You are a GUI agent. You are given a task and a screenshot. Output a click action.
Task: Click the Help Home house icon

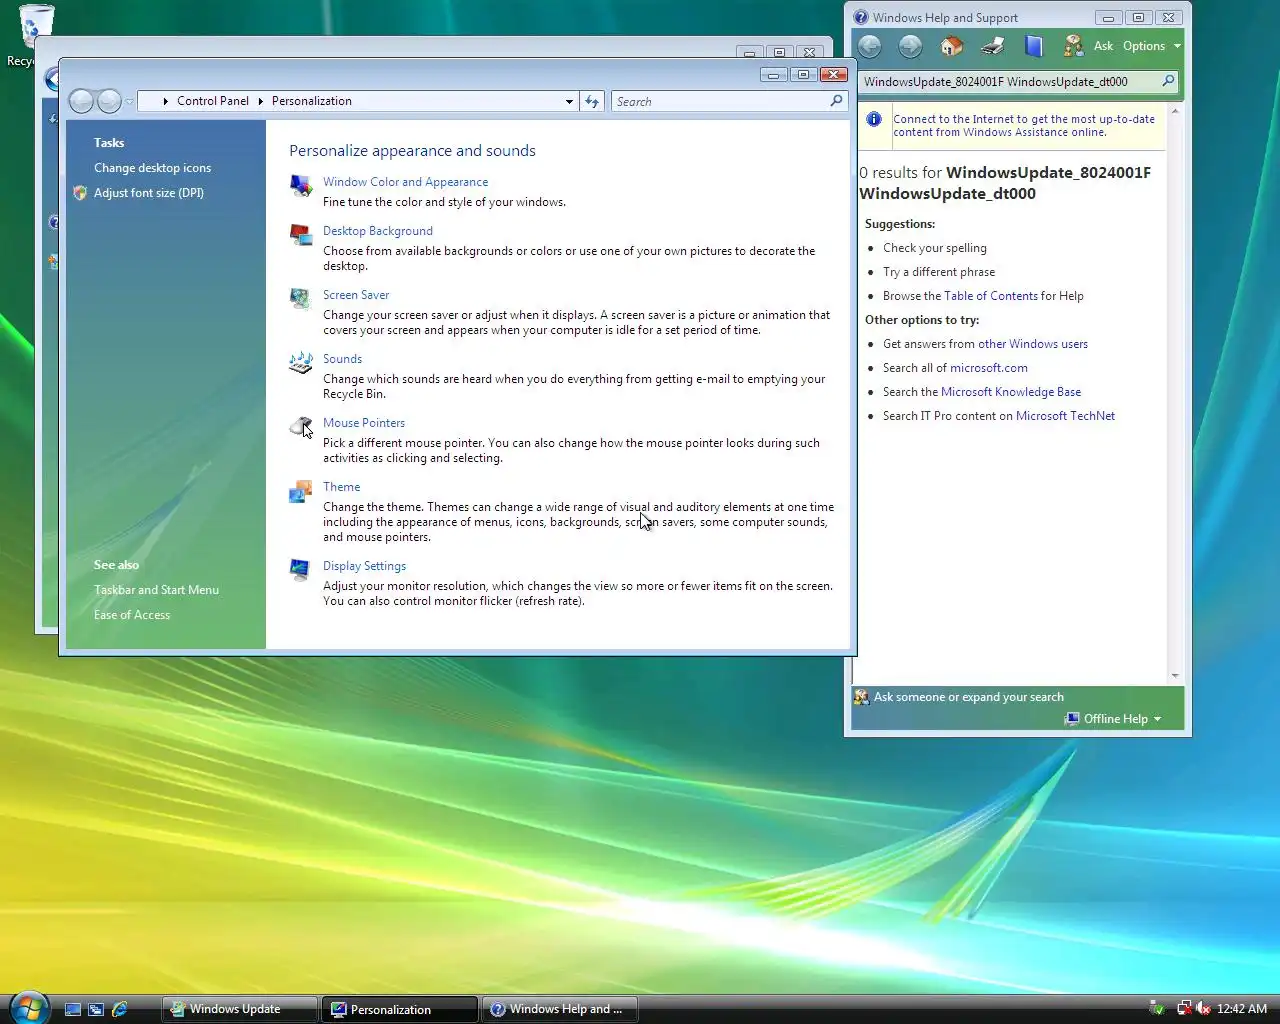point(951,46)
